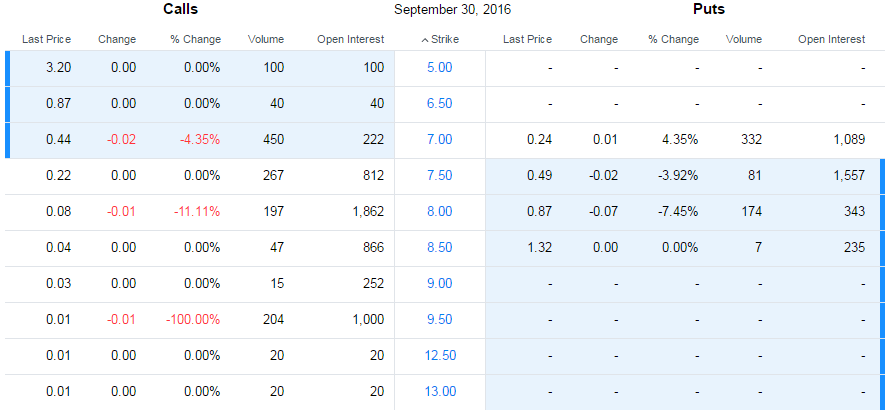This screenshot has height=416, width=889.
Task: Sort by Puts Open Interest column header
Action: tap(832, 40)
